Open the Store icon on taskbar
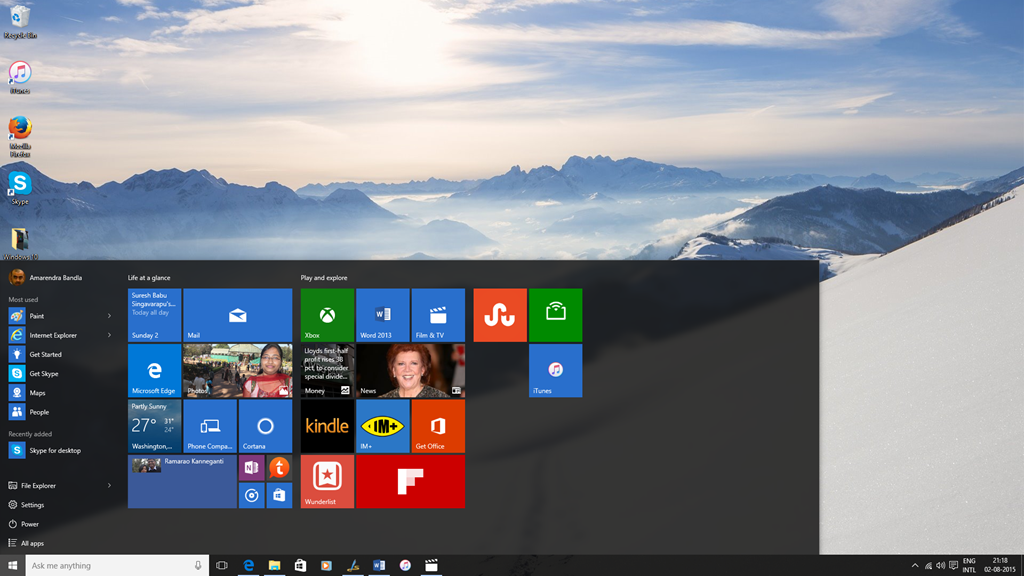 [x=300, y=566]
